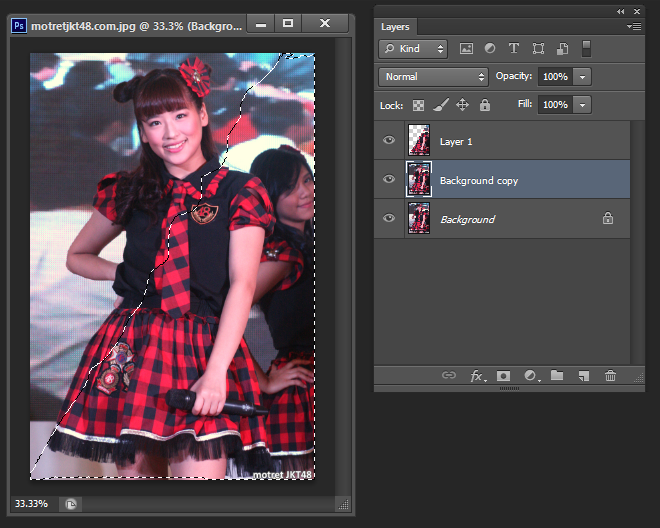Viewport: 660px width, 528px height.
Task: Select the Layer 1 row
Action: pyautogui.click(x=502, y=140)
